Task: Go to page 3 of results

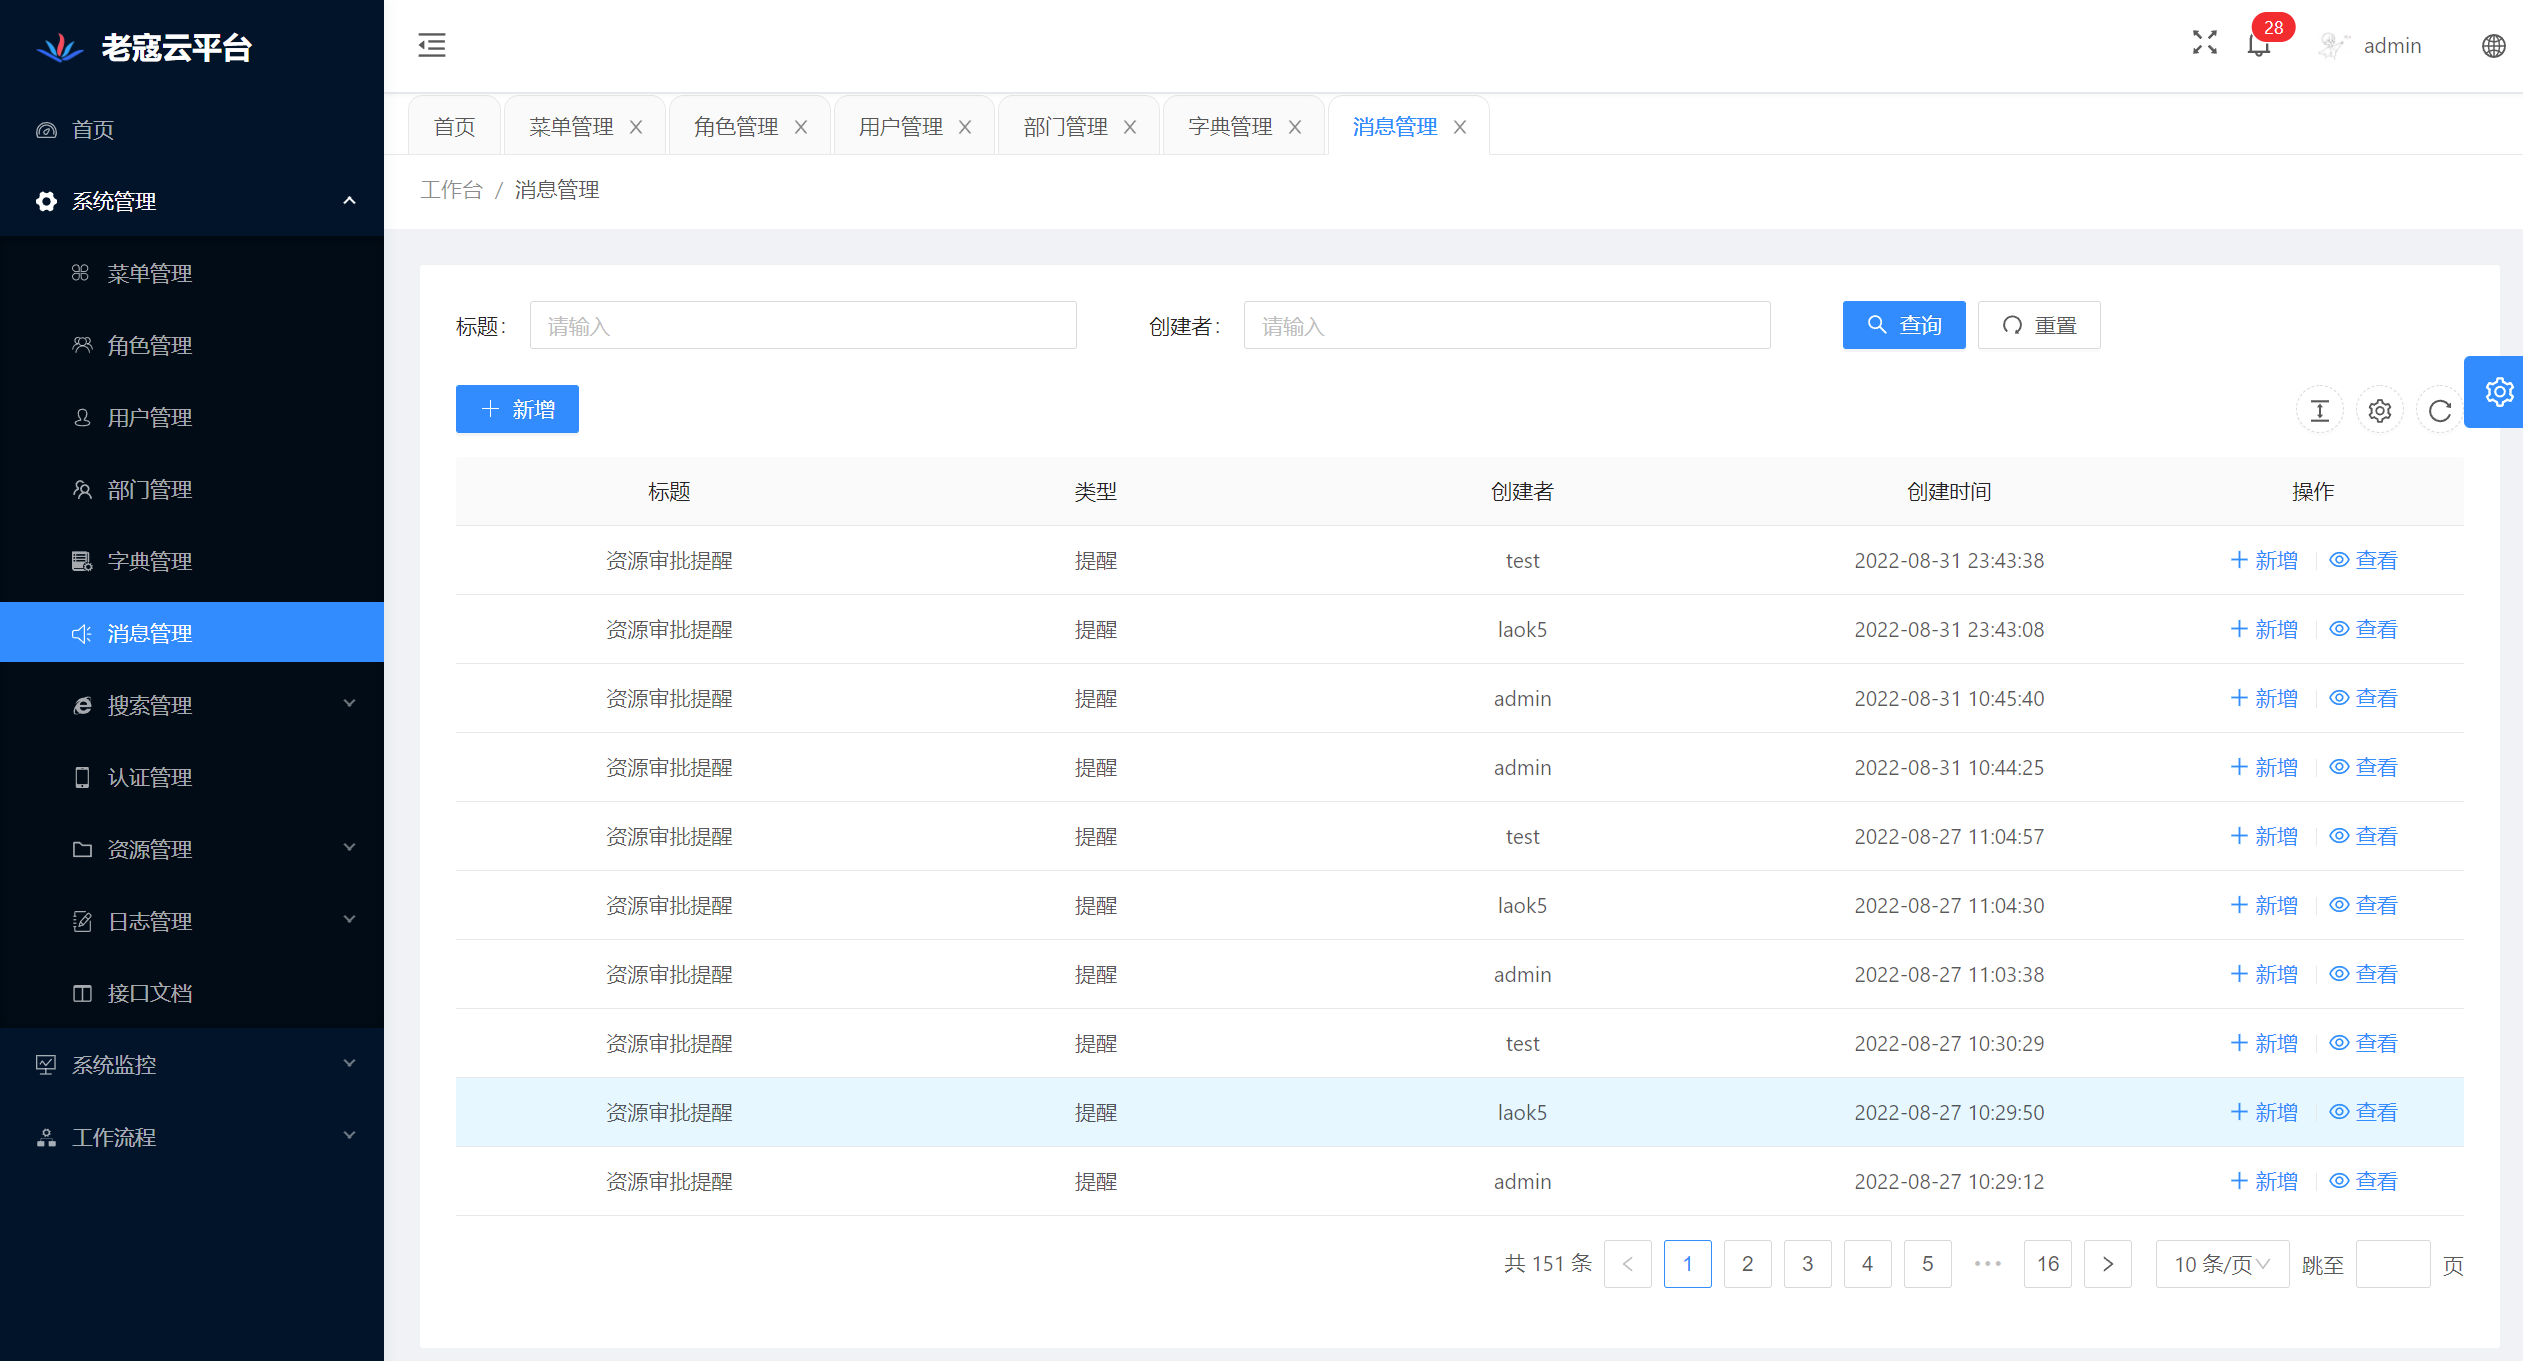Action: pos(1807,1264)
